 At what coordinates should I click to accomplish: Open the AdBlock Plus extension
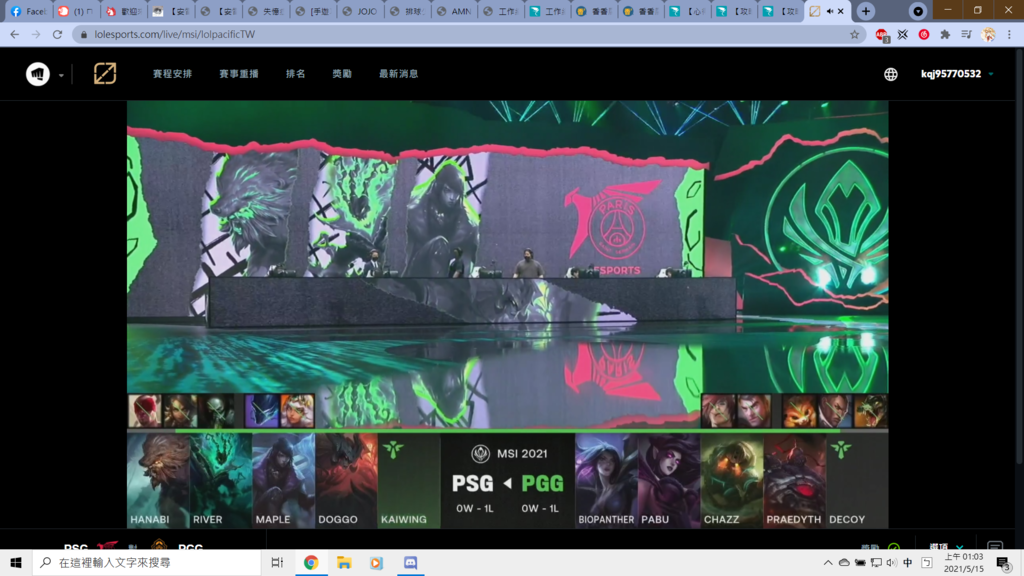[x=882, y=35]
